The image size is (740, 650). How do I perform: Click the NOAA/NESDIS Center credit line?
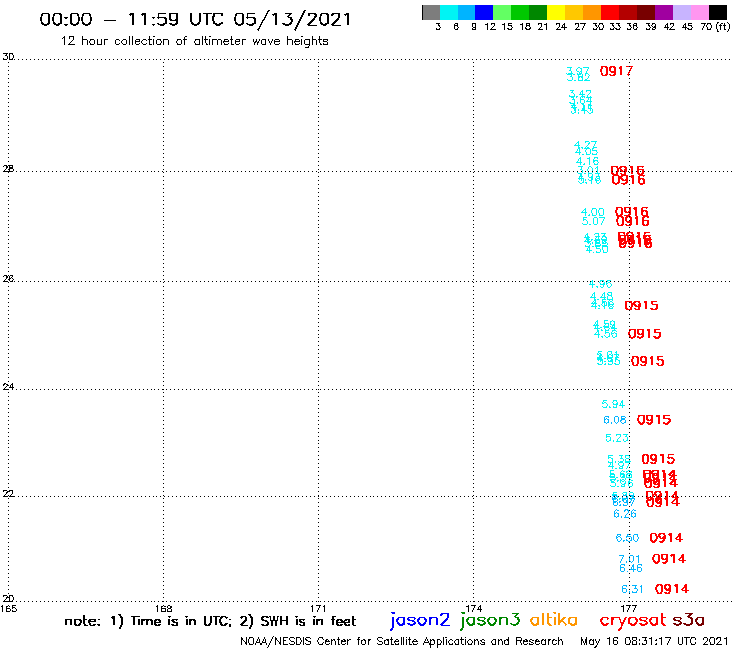pos(402,642)
